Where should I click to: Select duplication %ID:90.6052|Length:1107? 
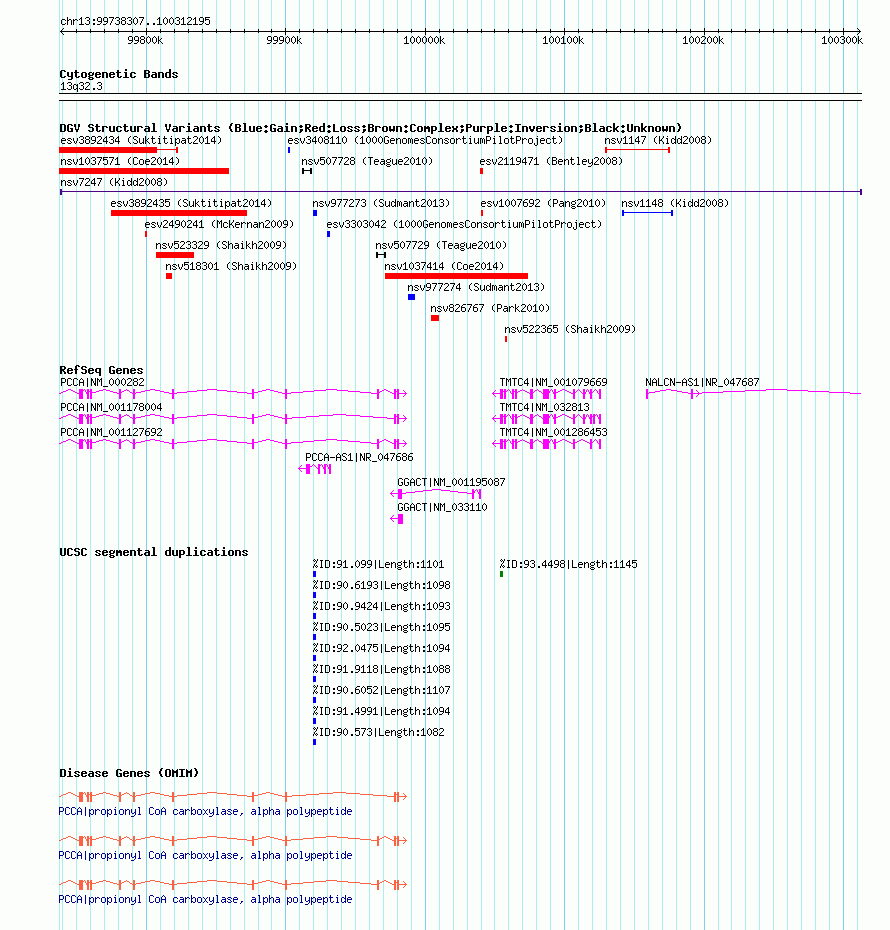(x=382, y=691)
